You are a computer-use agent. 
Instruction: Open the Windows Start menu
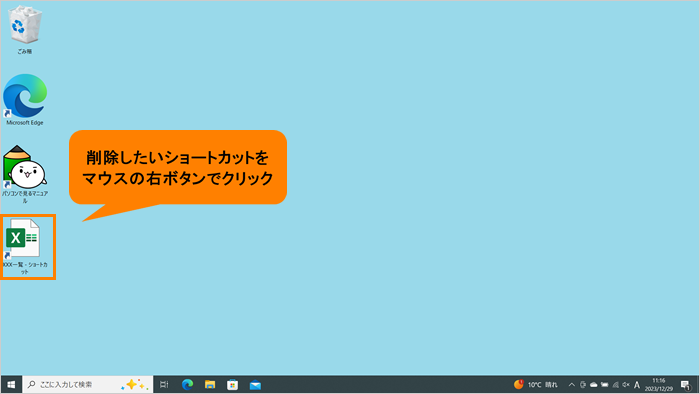[11, 384]
